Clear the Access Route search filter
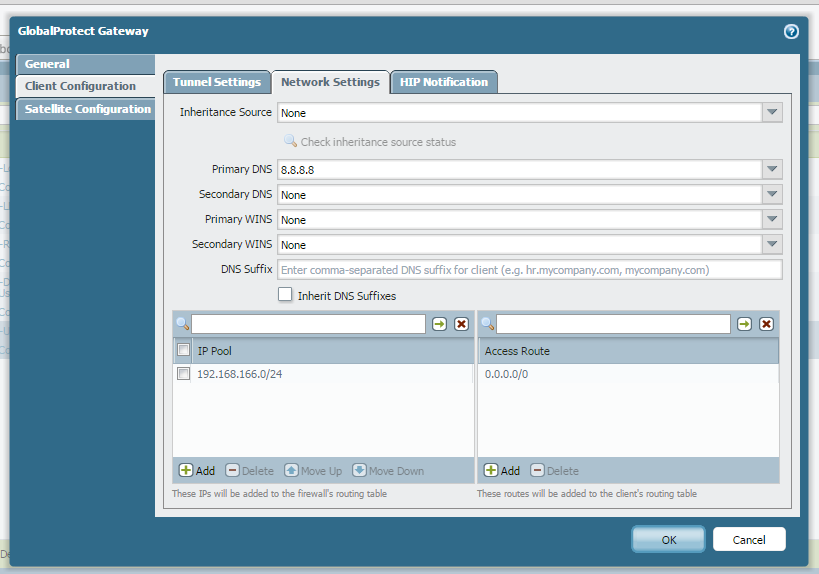 (766, 324)
